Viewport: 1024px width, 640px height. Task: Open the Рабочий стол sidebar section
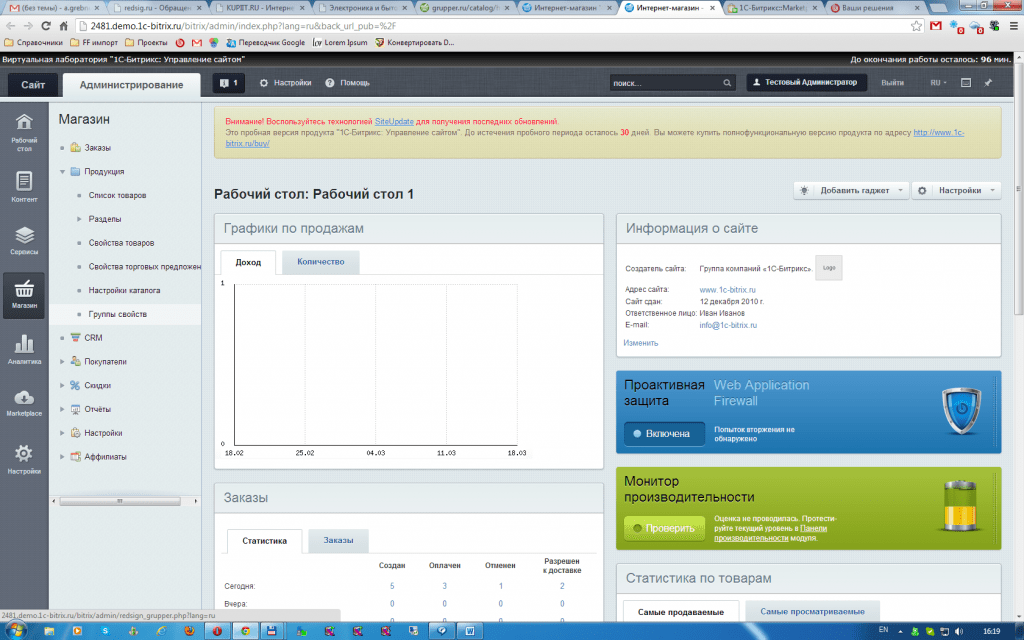coord(24,132)
